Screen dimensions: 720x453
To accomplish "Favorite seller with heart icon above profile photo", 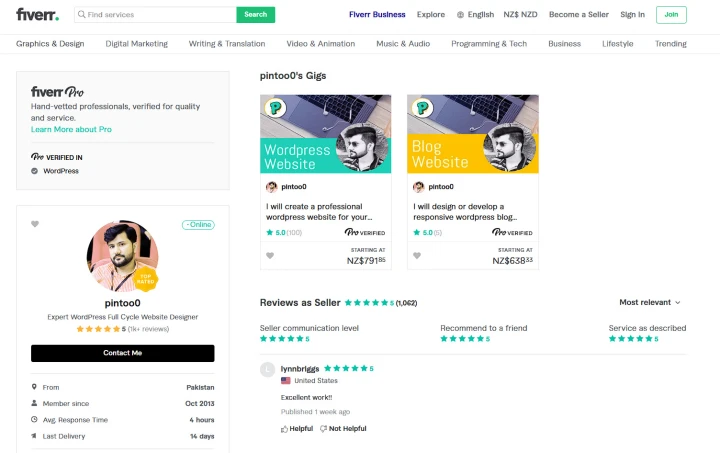I will point(35,224).
